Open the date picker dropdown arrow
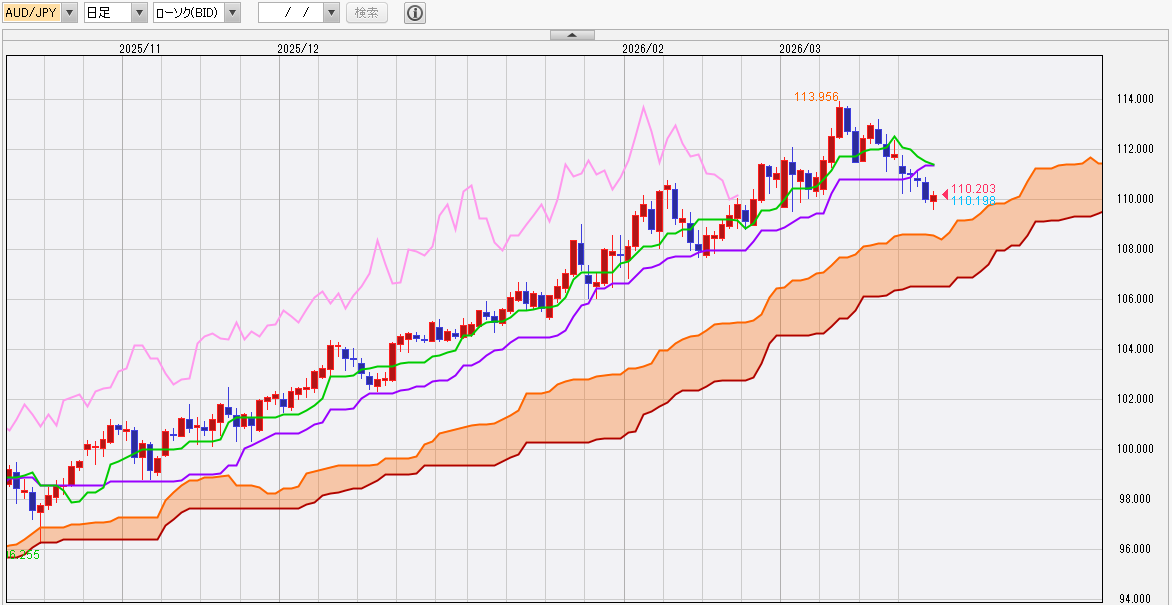 click(x=332, y=13)
